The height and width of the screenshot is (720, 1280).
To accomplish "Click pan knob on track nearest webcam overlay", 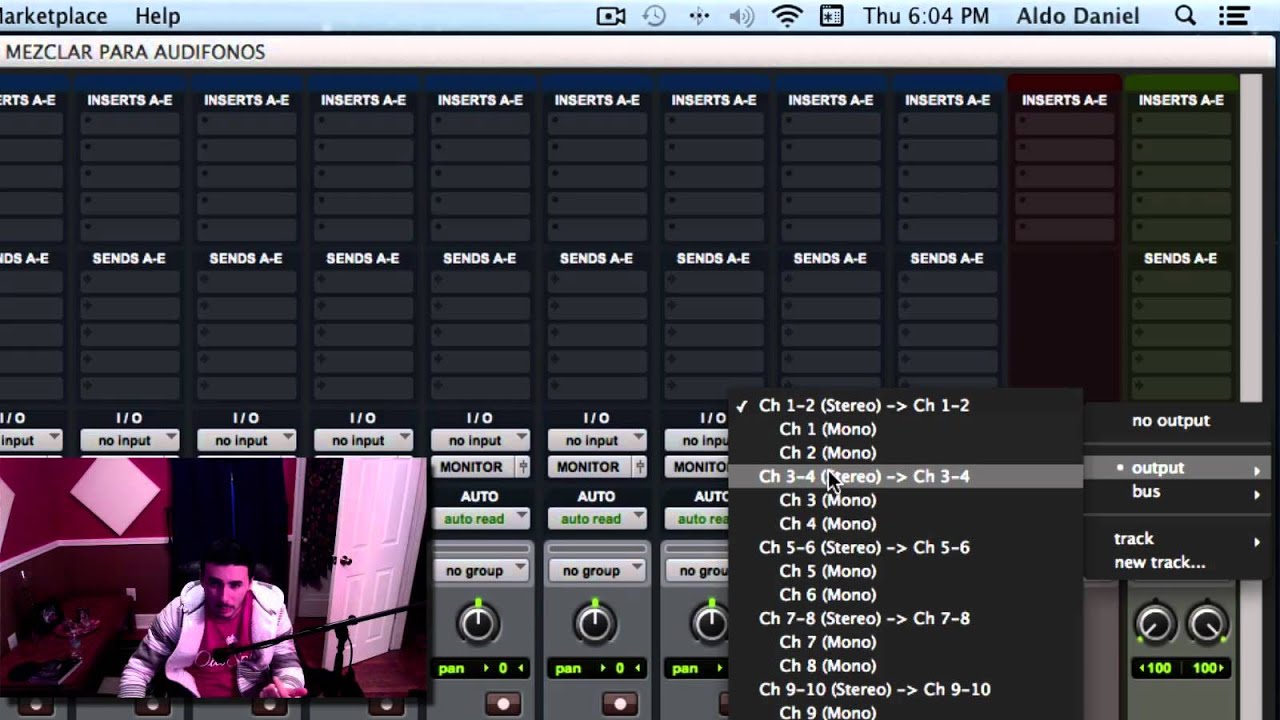I will coord(478,624).
